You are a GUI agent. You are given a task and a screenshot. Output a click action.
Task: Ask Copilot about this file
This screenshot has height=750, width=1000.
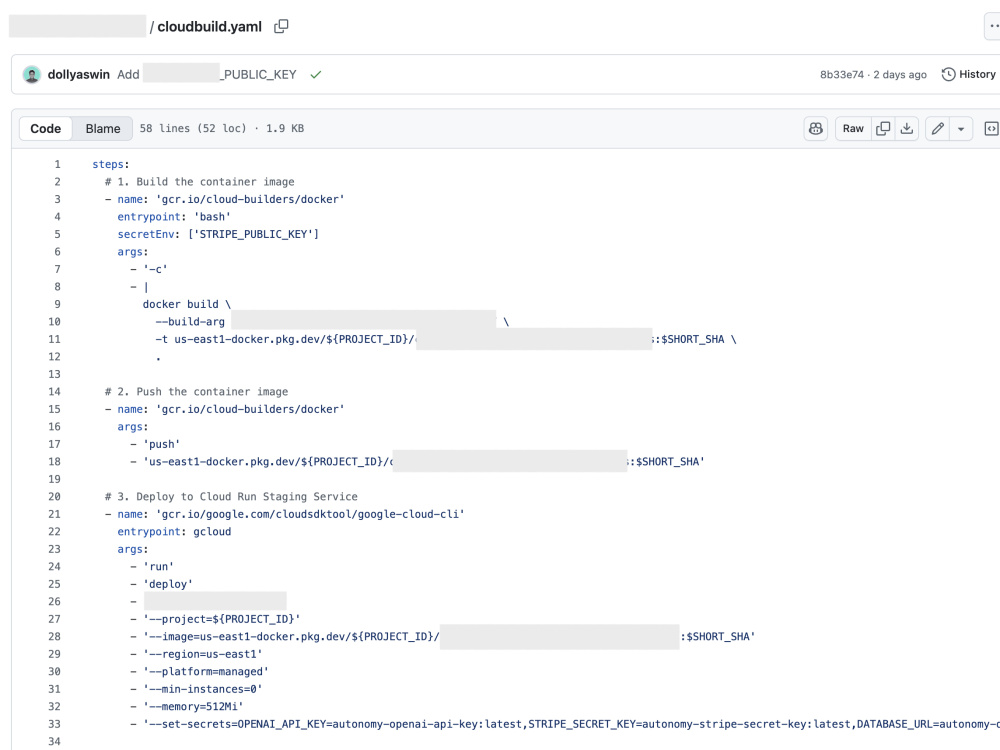816,129
